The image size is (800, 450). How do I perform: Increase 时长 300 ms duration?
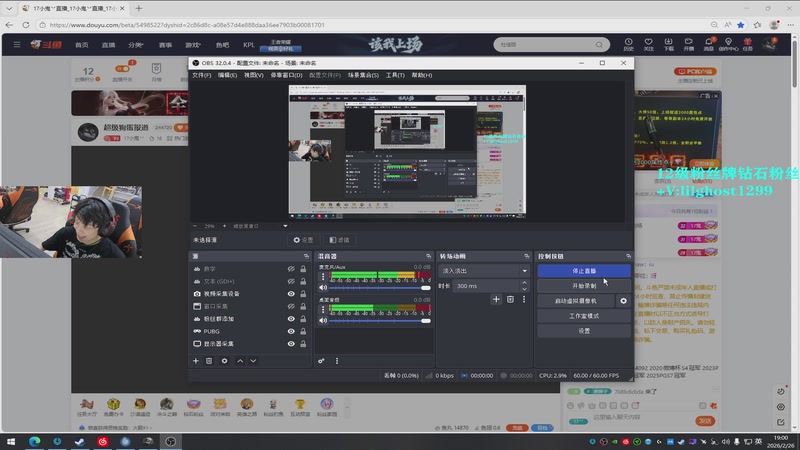tap(524, 283)
